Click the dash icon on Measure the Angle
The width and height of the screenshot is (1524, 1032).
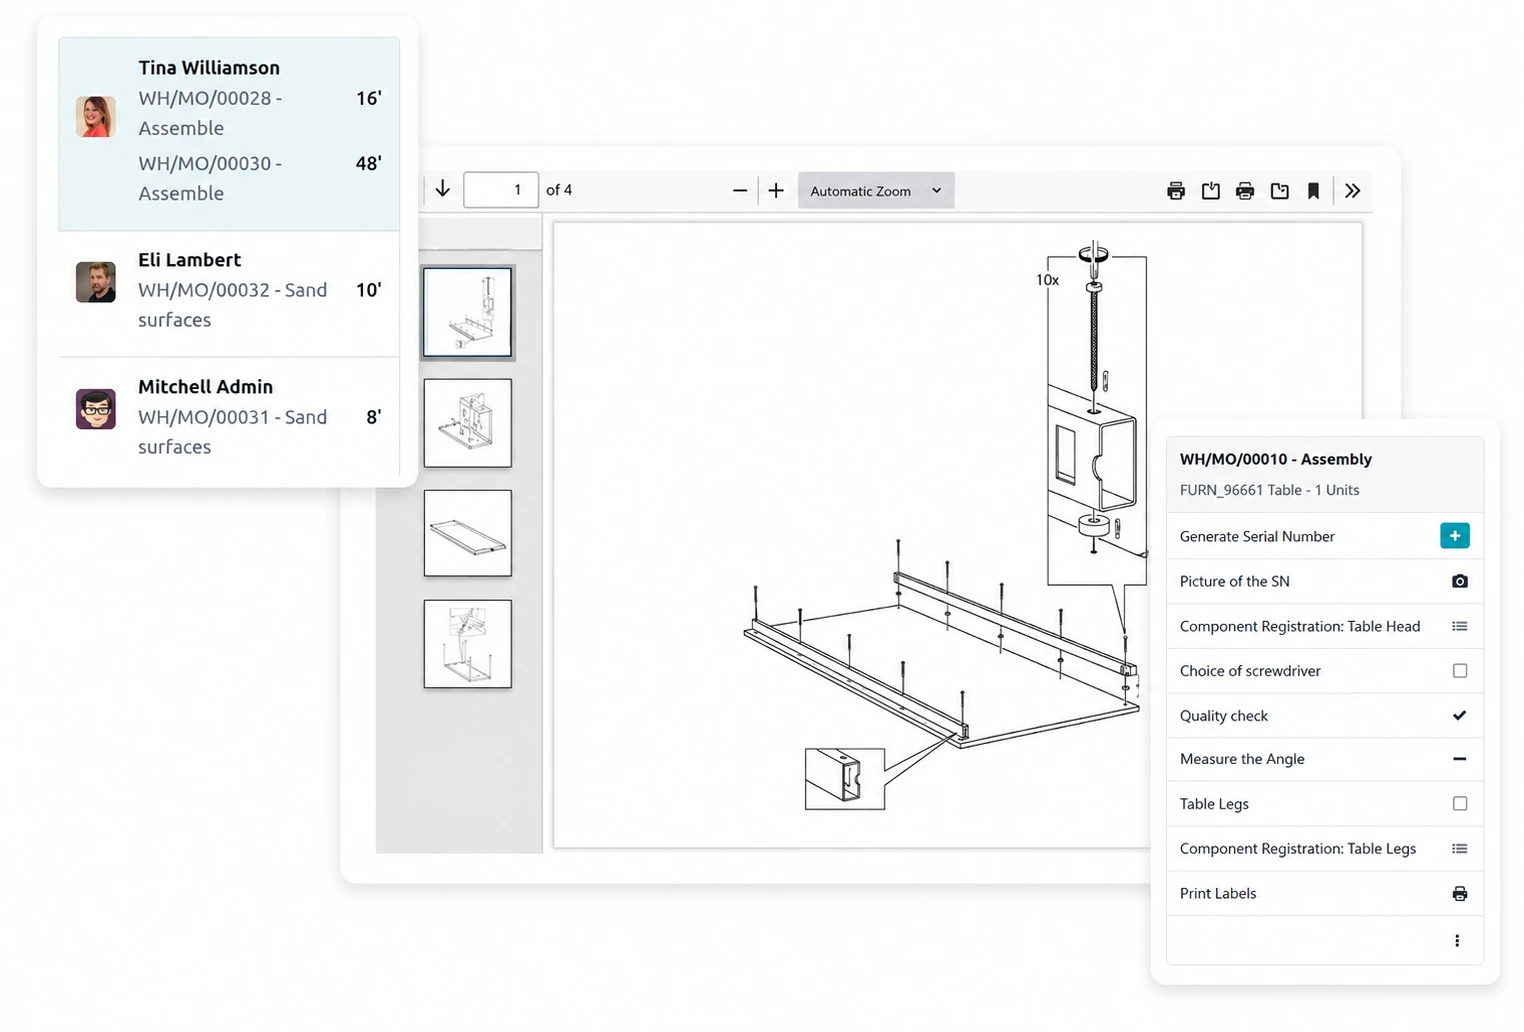click(1460, 759)
